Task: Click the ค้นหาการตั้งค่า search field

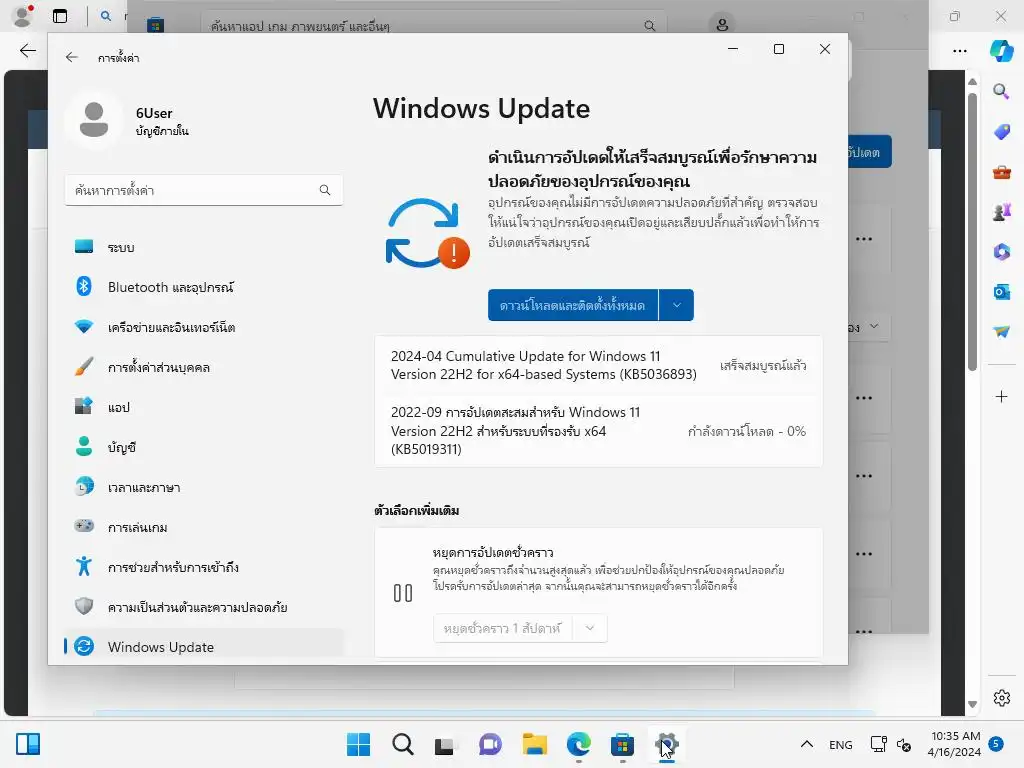Action: click(x=204, y=190)
